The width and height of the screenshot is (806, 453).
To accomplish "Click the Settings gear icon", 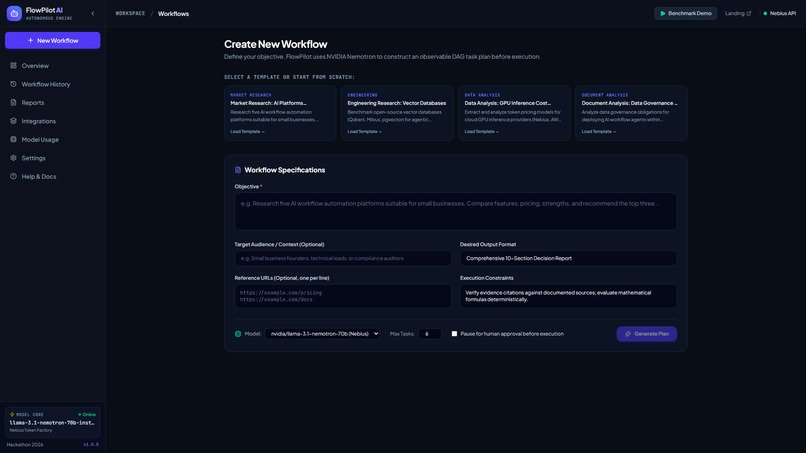I will (x=13, y=158).
